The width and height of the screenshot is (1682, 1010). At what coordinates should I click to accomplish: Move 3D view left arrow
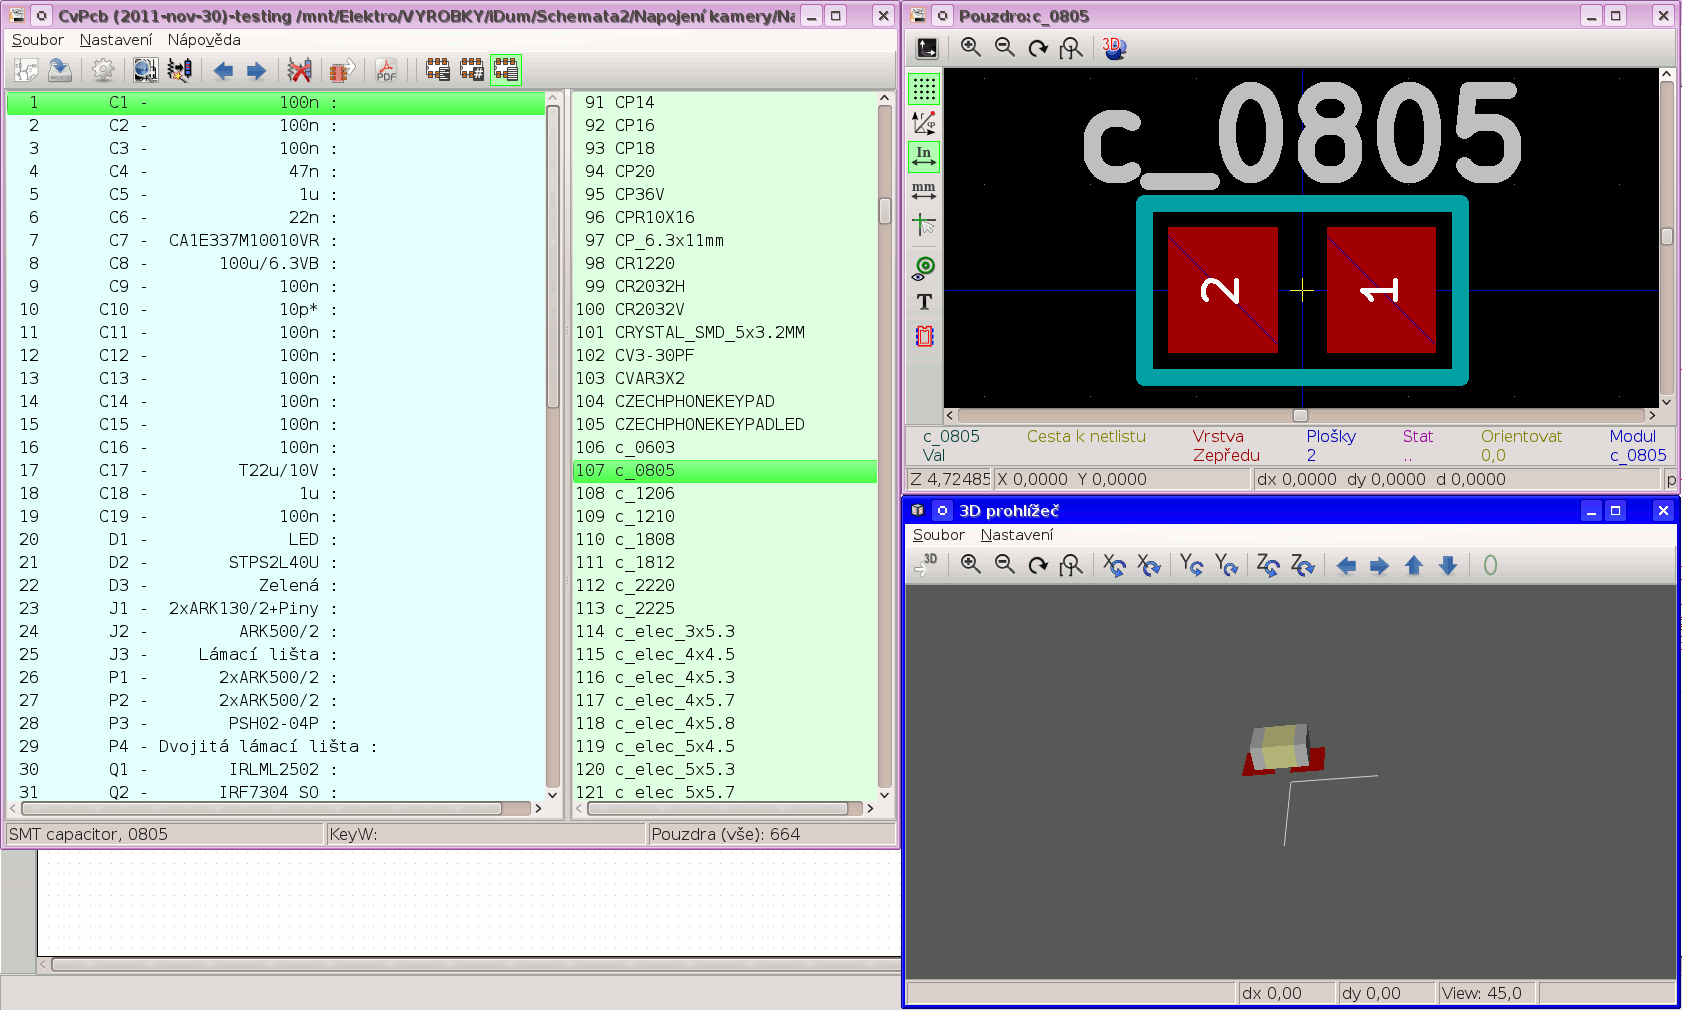(1346, 565)
